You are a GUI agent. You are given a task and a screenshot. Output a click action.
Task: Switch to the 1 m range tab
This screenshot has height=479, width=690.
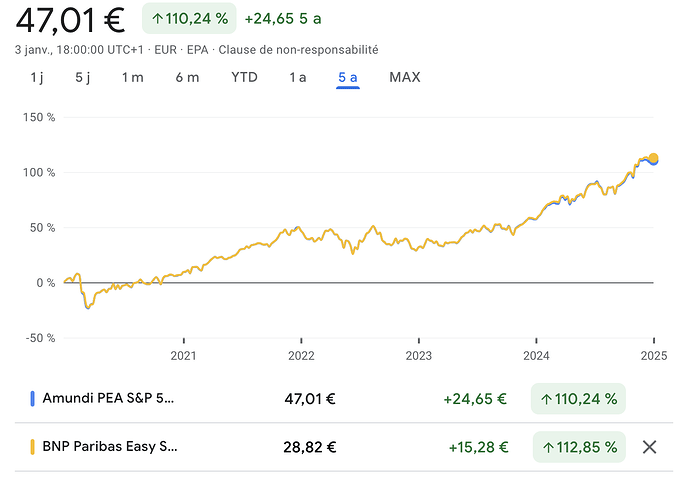(132, 77)
